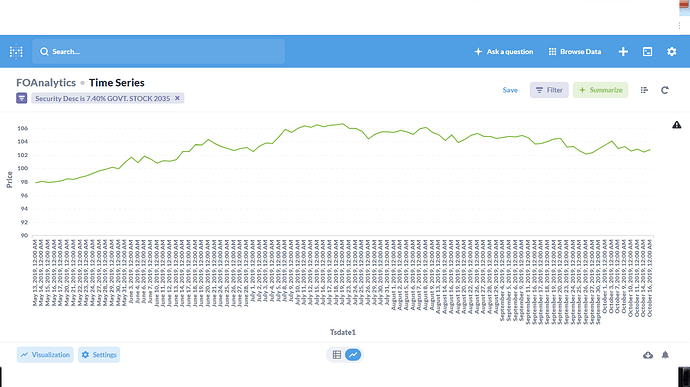Screen dimensions: 690x387
Task: Show the notebook editor icon
Action: (644, 90)
